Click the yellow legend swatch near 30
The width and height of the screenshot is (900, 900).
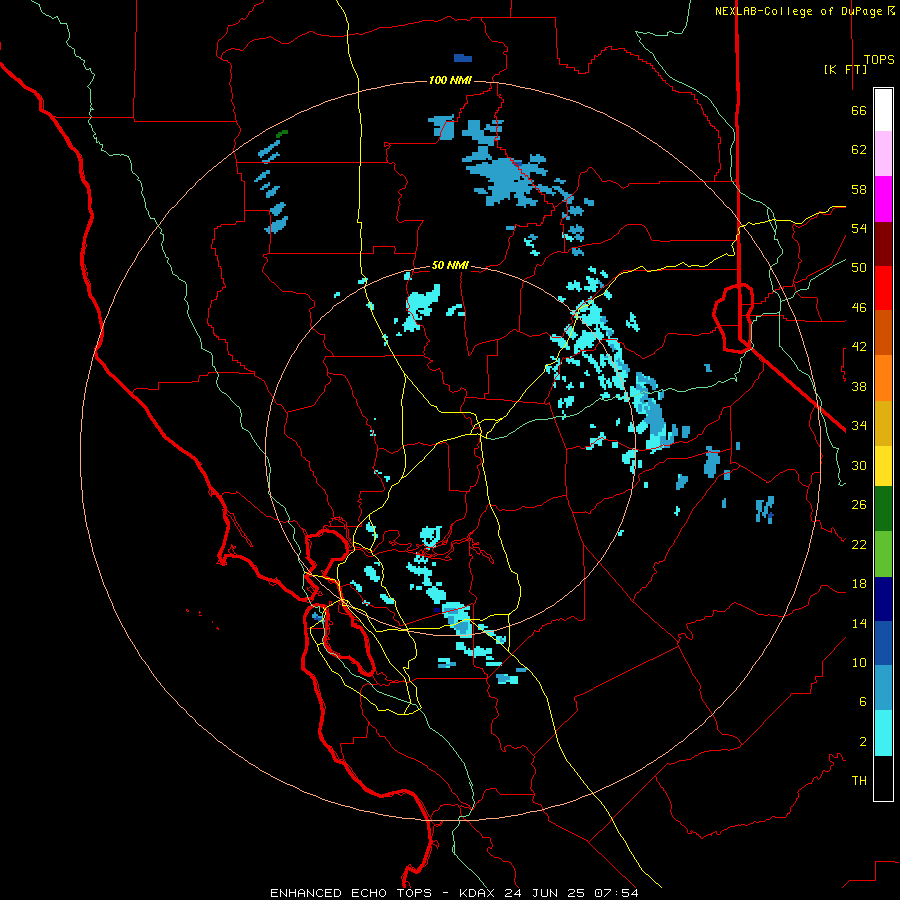pyautogui.click(x=883, y=466)
